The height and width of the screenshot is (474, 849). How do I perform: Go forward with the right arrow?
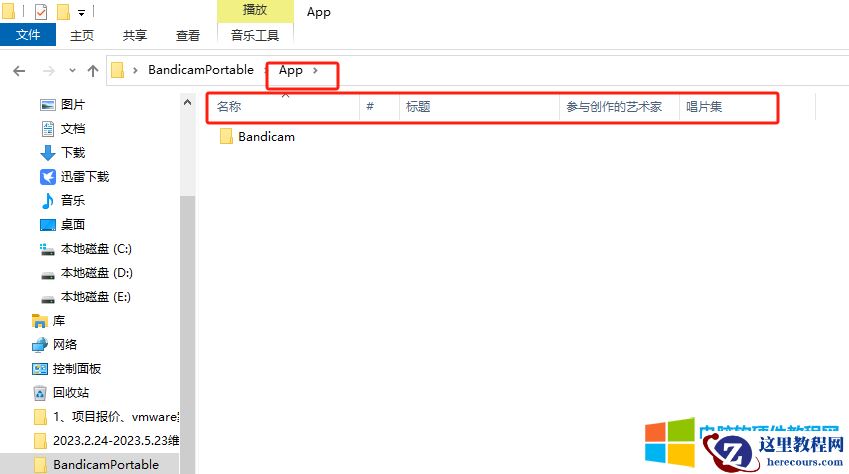(49, 71)
